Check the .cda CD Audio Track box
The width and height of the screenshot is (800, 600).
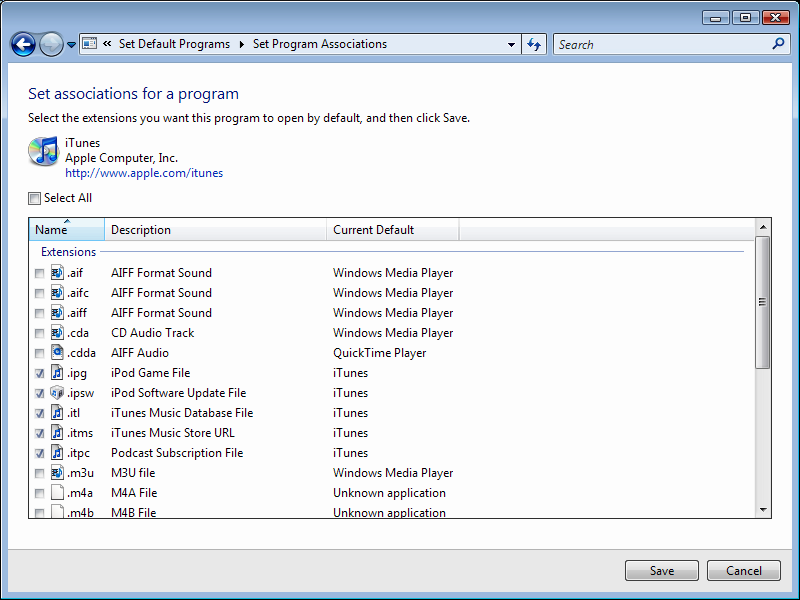coord(39,333)
